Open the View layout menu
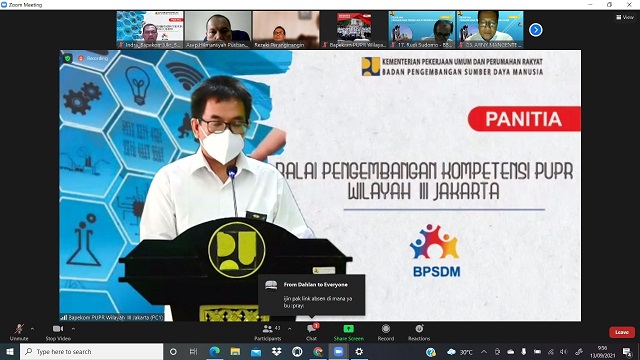 [x=625, y=17]
